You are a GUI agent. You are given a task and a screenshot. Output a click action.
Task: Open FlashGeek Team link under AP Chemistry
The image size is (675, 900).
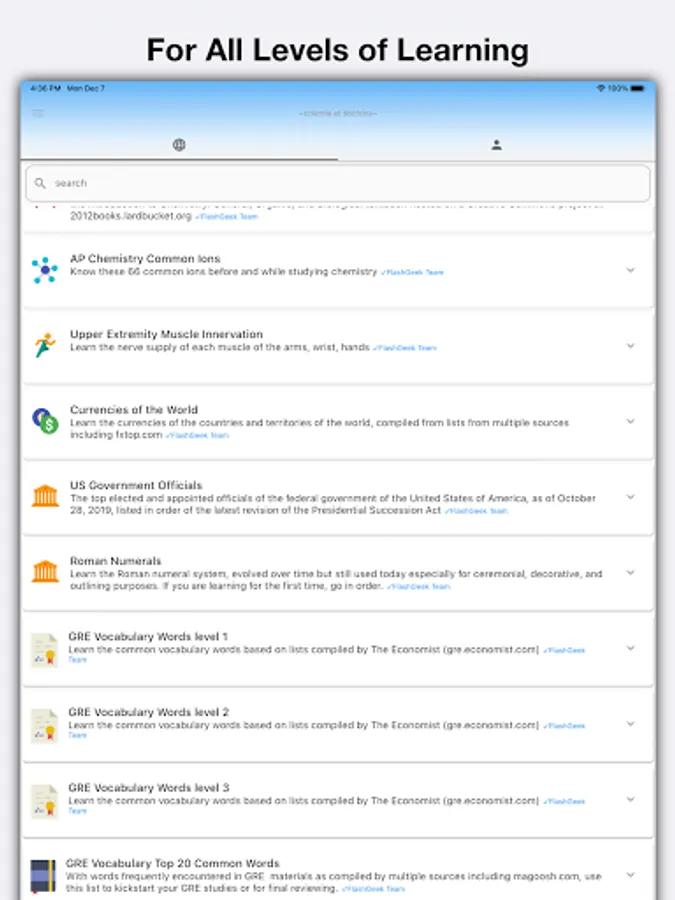(412, 273)
